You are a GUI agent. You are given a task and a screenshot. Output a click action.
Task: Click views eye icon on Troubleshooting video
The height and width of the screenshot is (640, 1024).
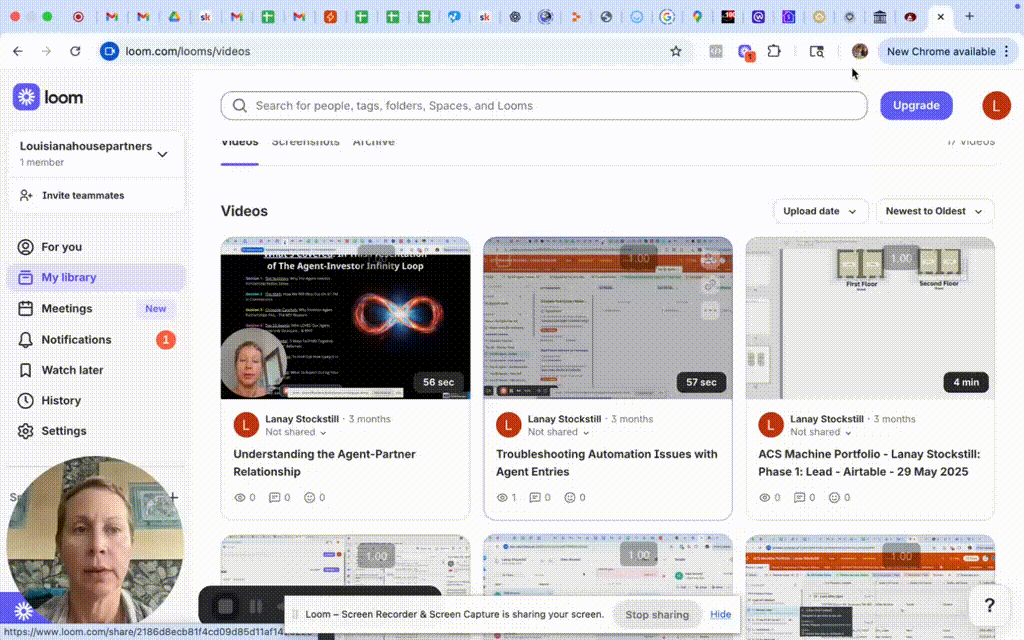(x=502, y=498)
